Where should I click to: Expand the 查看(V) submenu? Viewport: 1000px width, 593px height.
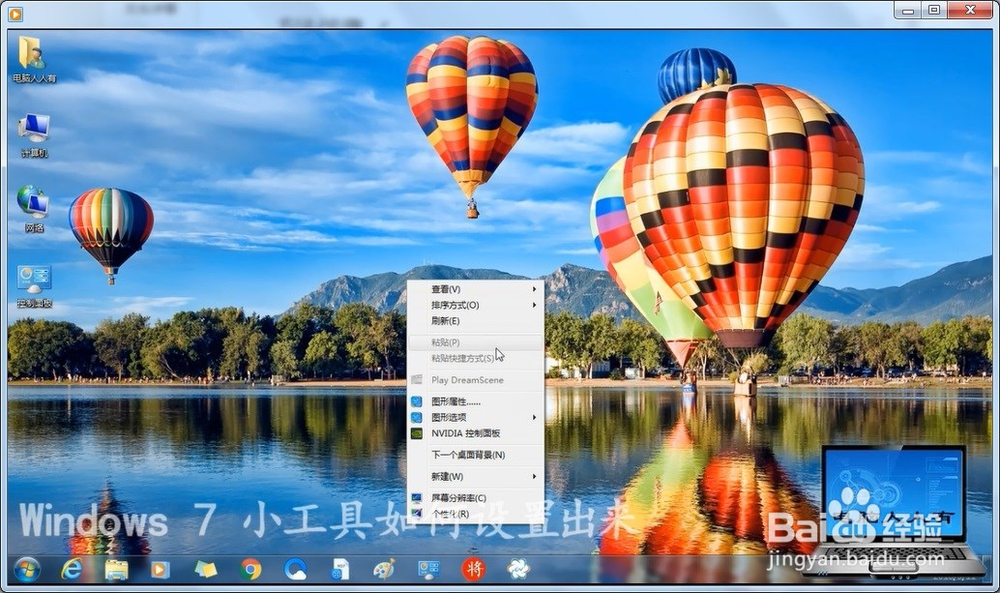475,289
